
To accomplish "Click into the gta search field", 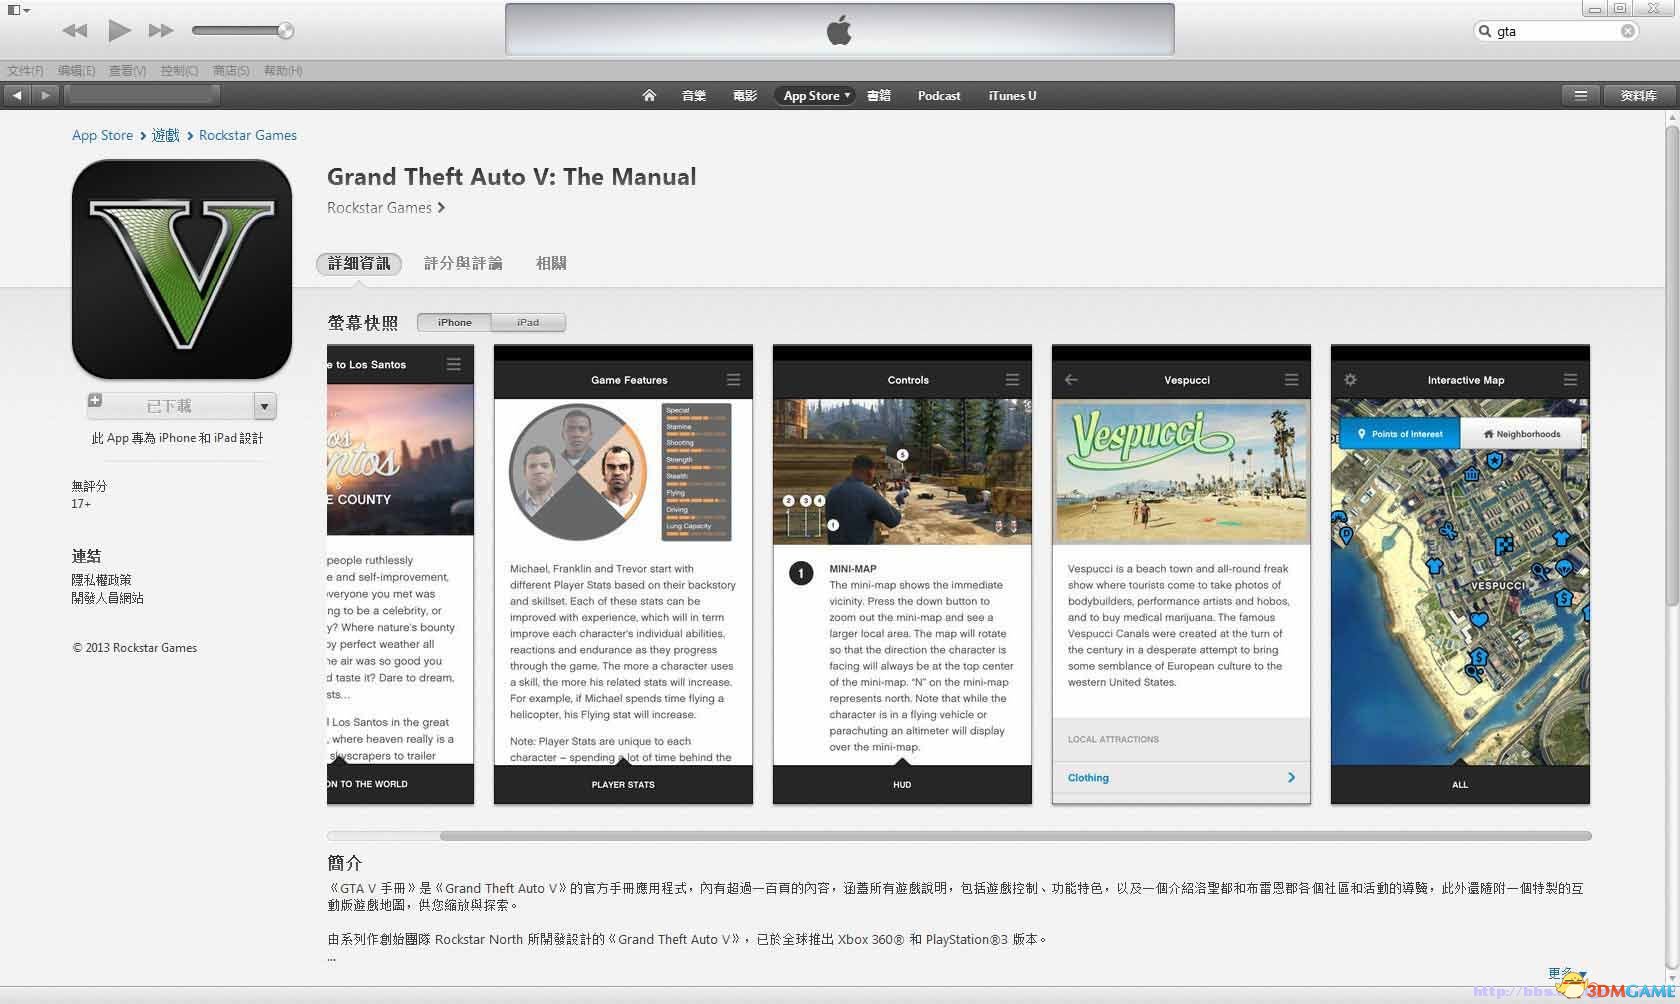I will click(x=1556, y=31).
